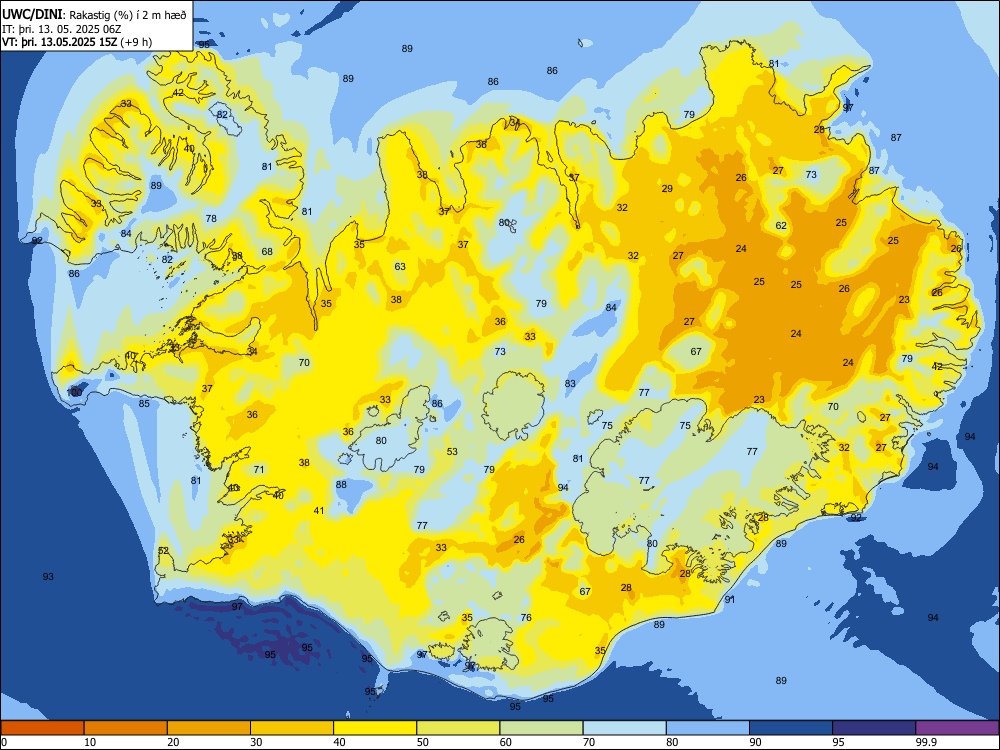1000x750 pixels.
Task: Click the '63' humidity value
Action: pyautogui.click(x=400, y=266)
